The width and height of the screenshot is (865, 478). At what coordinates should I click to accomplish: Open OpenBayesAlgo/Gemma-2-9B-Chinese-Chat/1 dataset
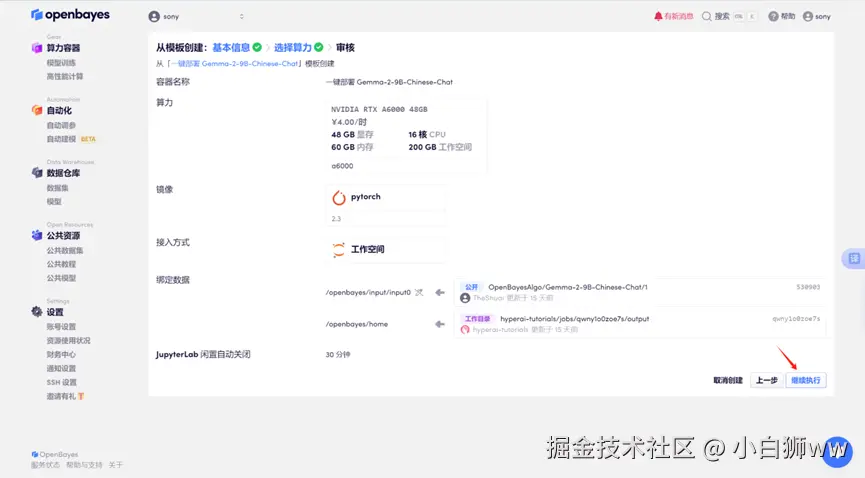coord(568,287)
